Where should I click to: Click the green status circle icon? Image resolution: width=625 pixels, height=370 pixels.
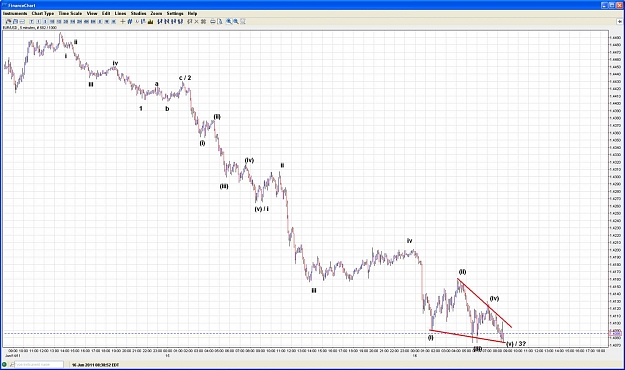pos(4,364)
